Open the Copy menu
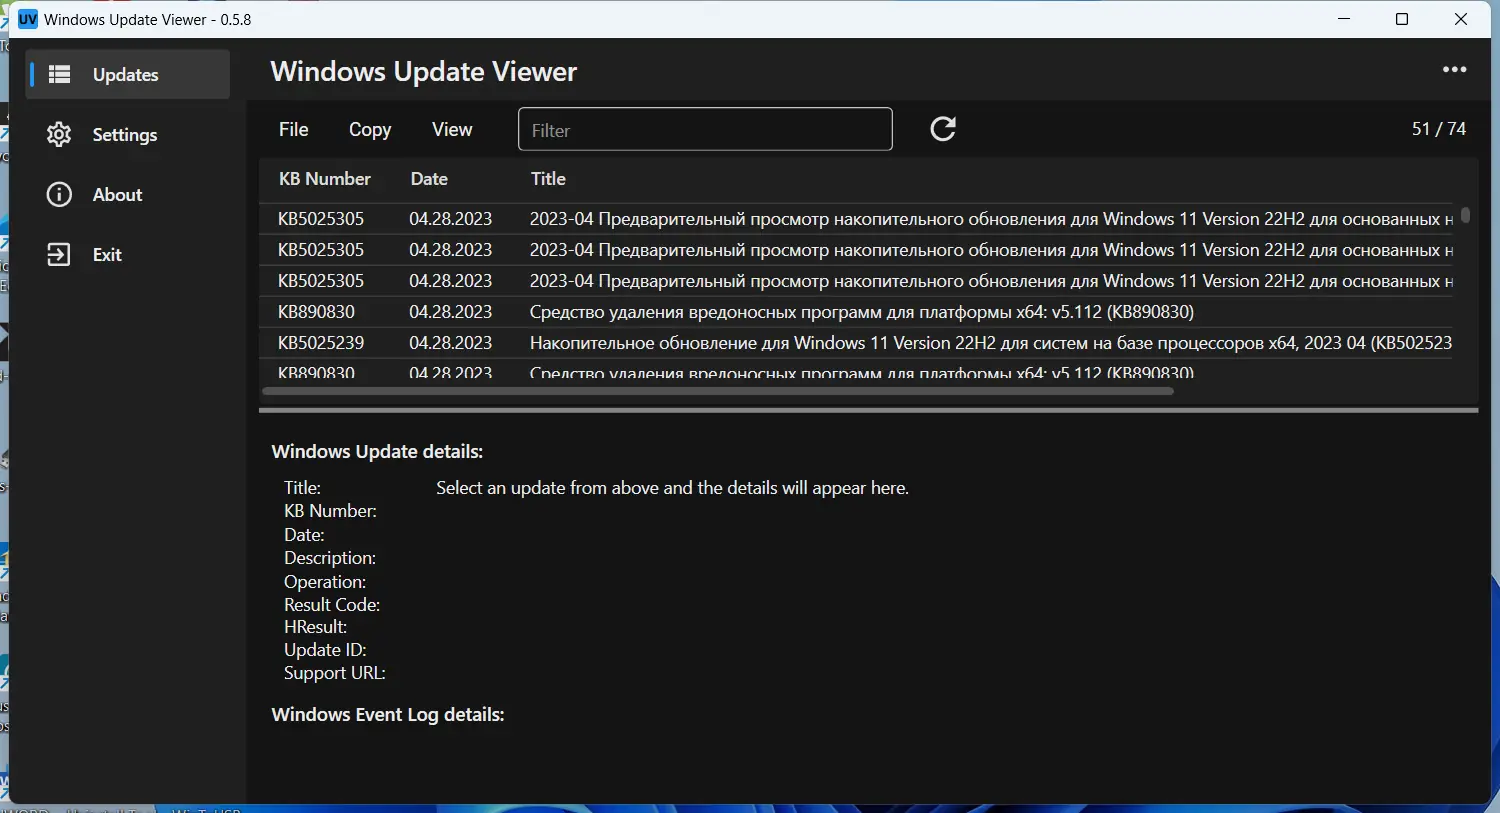Screen dimensions: 1500x813 (x=370, y=130)
